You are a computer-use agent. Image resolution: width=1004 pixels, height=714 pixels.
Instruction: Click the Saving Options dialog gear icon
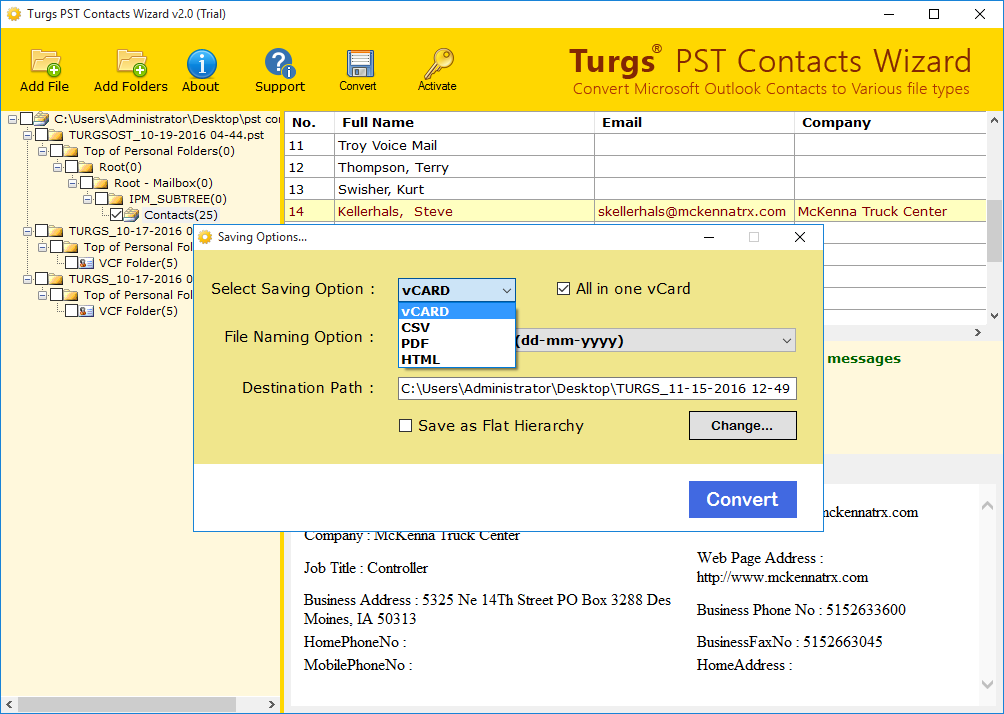click(205, 237)
